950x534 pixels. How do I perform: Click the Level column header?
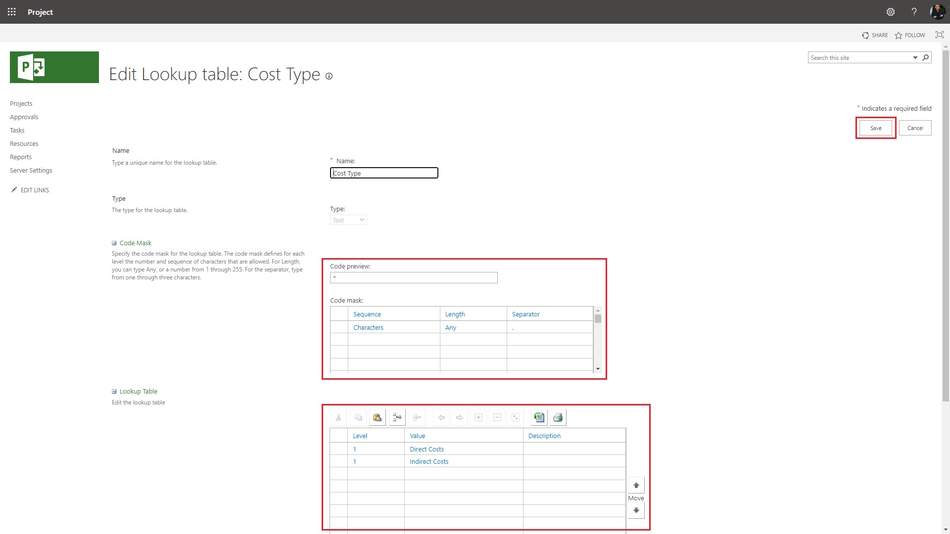[376, 436]
